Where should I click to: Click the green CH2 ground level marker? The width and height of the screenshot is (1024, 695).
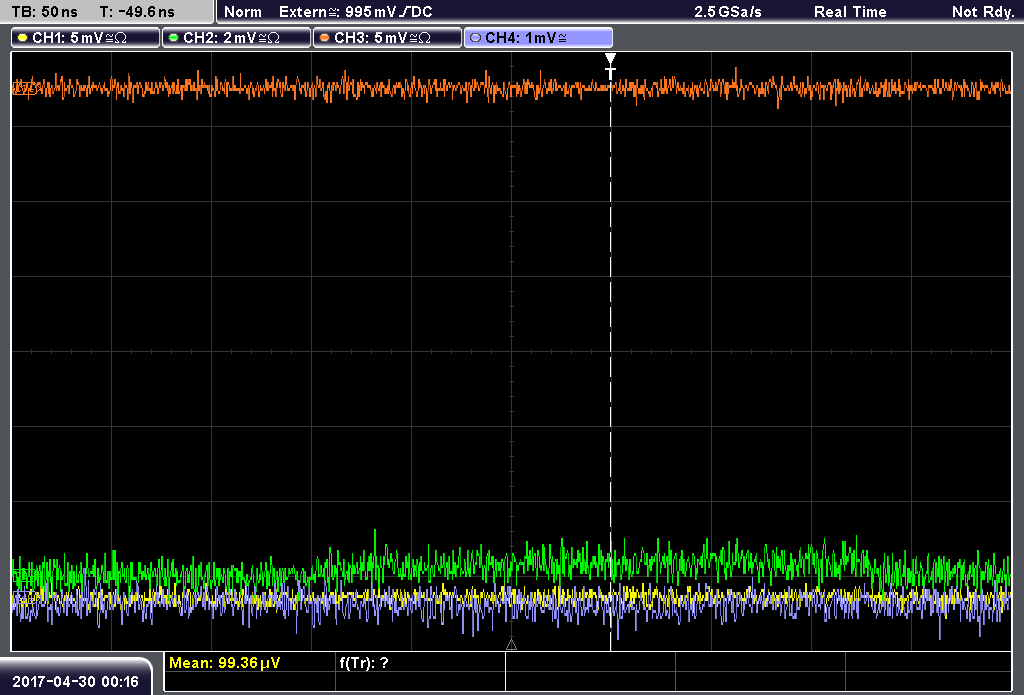[24, 575]
